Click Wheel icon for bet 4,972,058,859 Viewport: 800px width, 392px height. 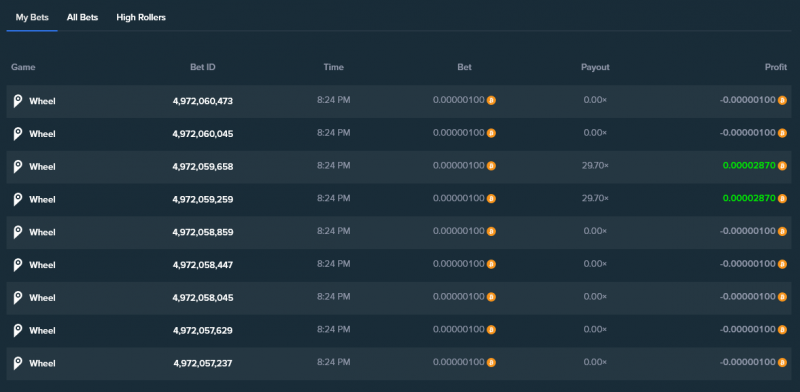pyautogui.click(x=18, y=232)
